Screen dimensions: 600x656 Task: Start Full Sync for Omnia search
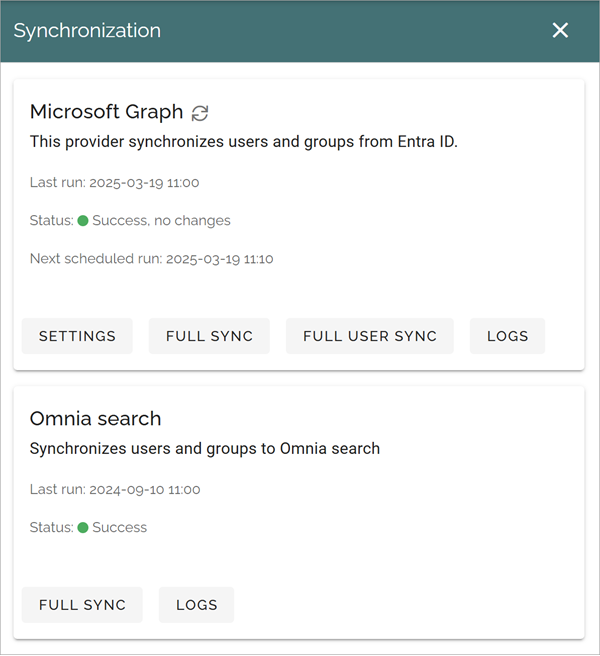(82, 605)
